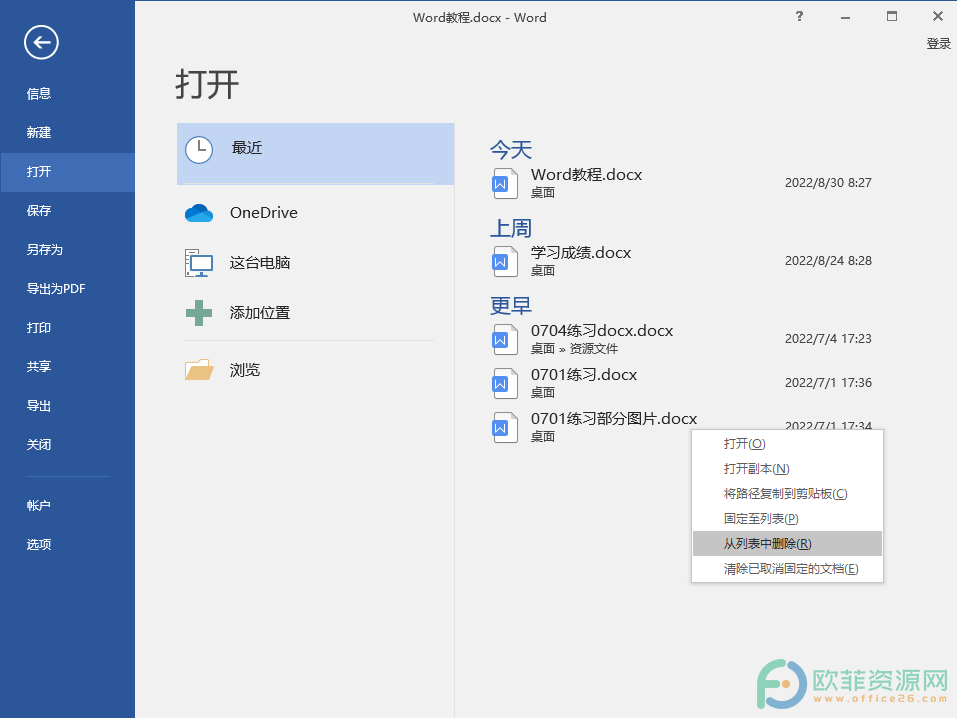Screen dimensions: 957x718
Task: Click the 登录 sign-in link
Action: 938,43
